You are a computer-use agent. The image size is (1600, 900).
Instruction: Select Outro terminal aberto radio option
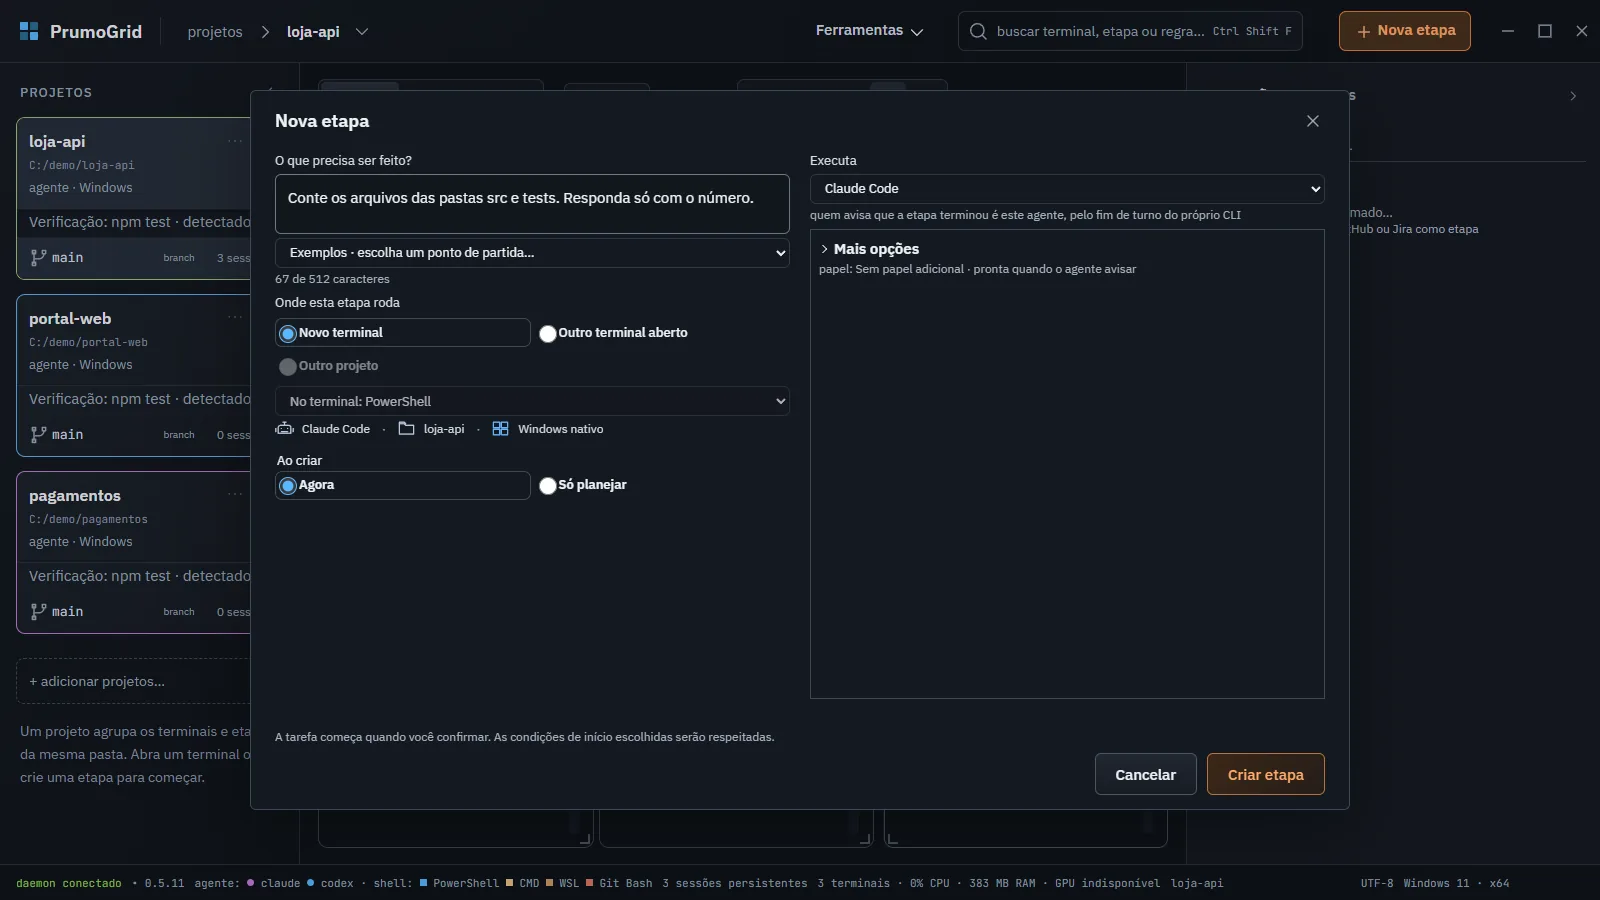tap(548, 333)
